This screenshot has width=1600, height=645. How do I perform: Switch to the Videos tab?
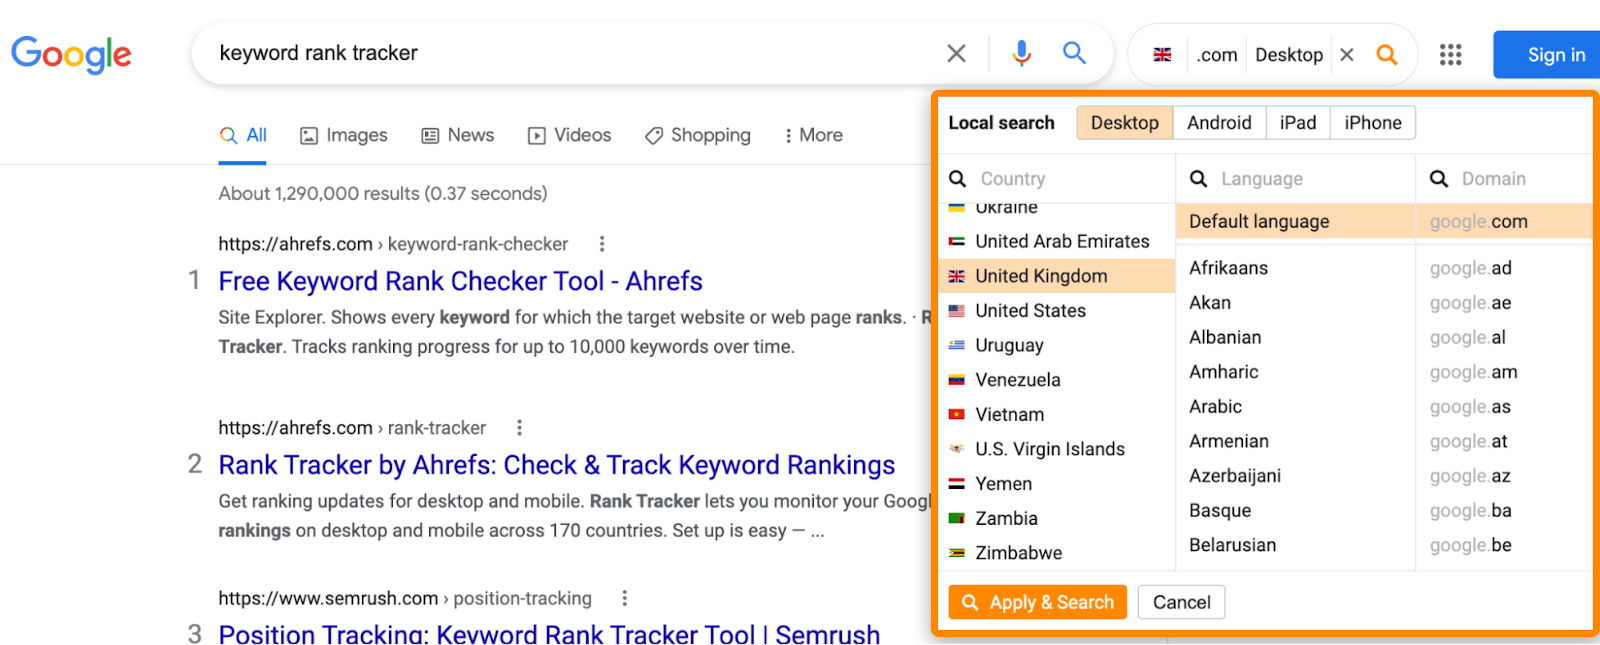pos(570,135)
